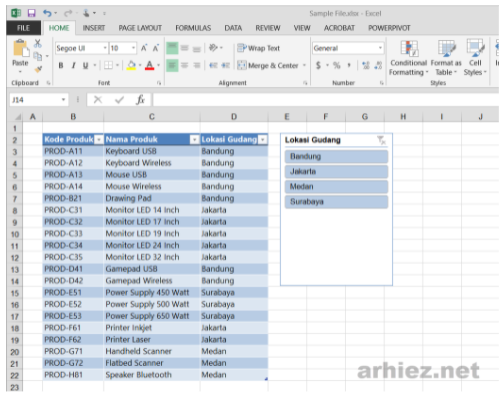Screen dimensions: 503x397
Task: Click the Select All corner triangle
Action: (18, 117)
